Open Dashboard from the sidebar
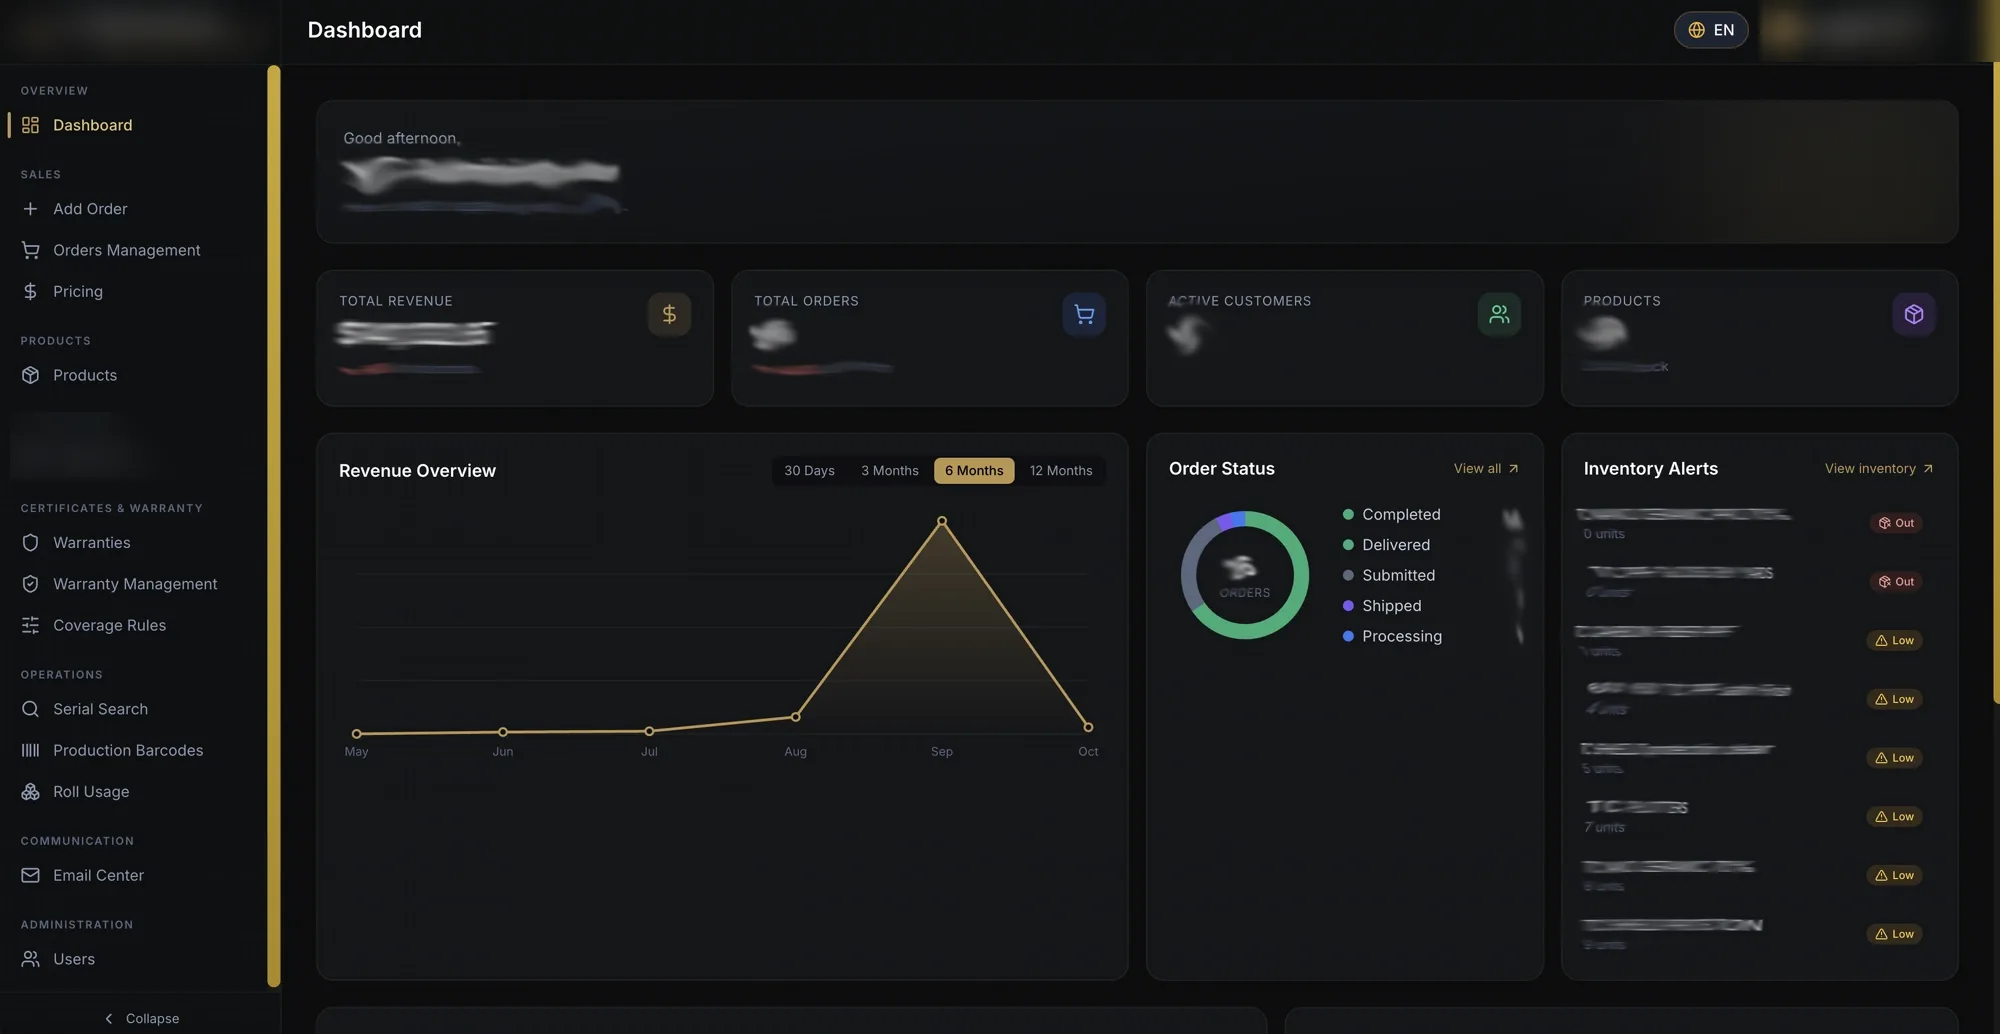2000x1034 pixels. pyautogui.click(x=92, y=125)
